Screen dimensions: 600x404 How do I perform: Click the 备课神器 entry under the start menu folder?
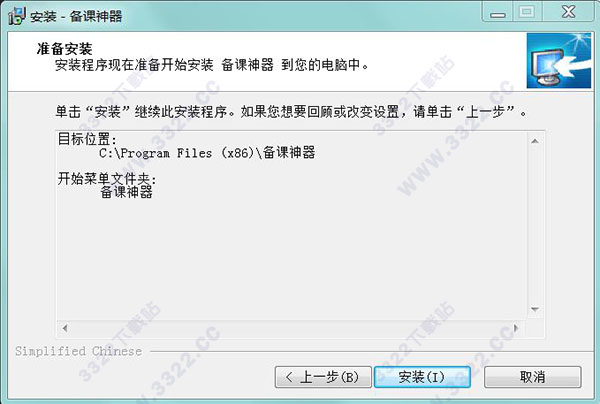point(126,192)
